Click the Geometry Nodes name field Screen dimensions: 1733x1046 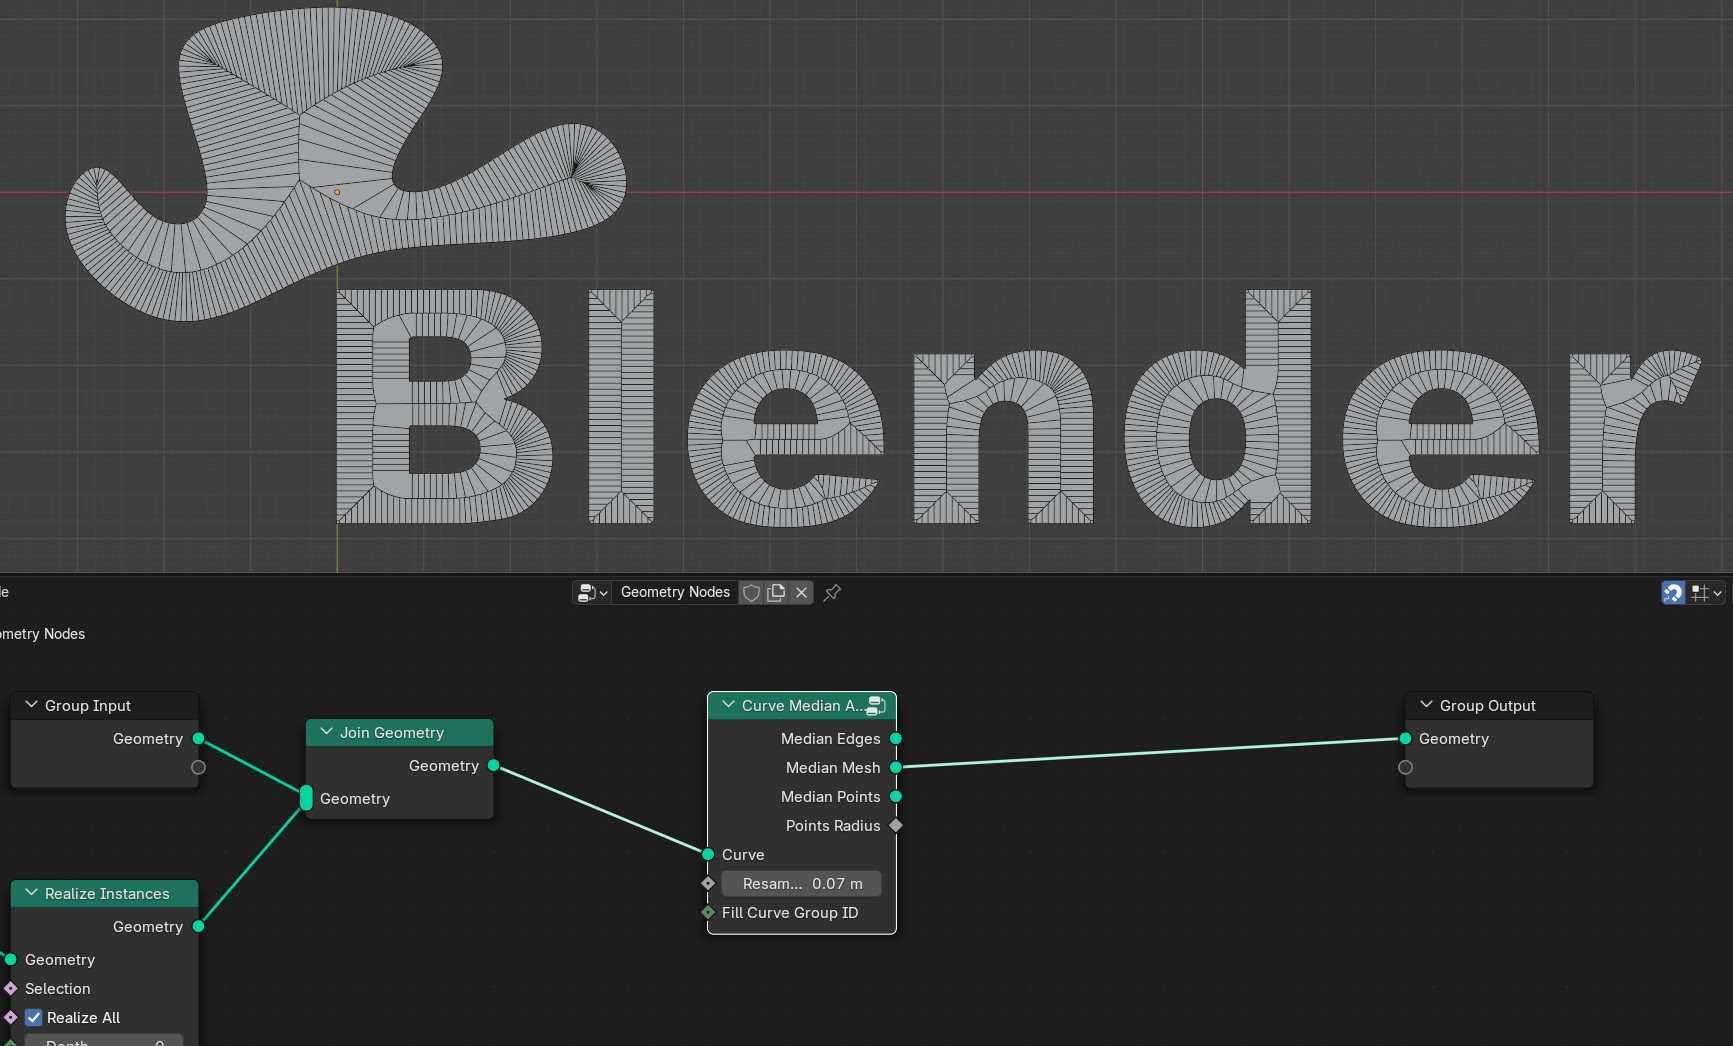coord(675,593)
